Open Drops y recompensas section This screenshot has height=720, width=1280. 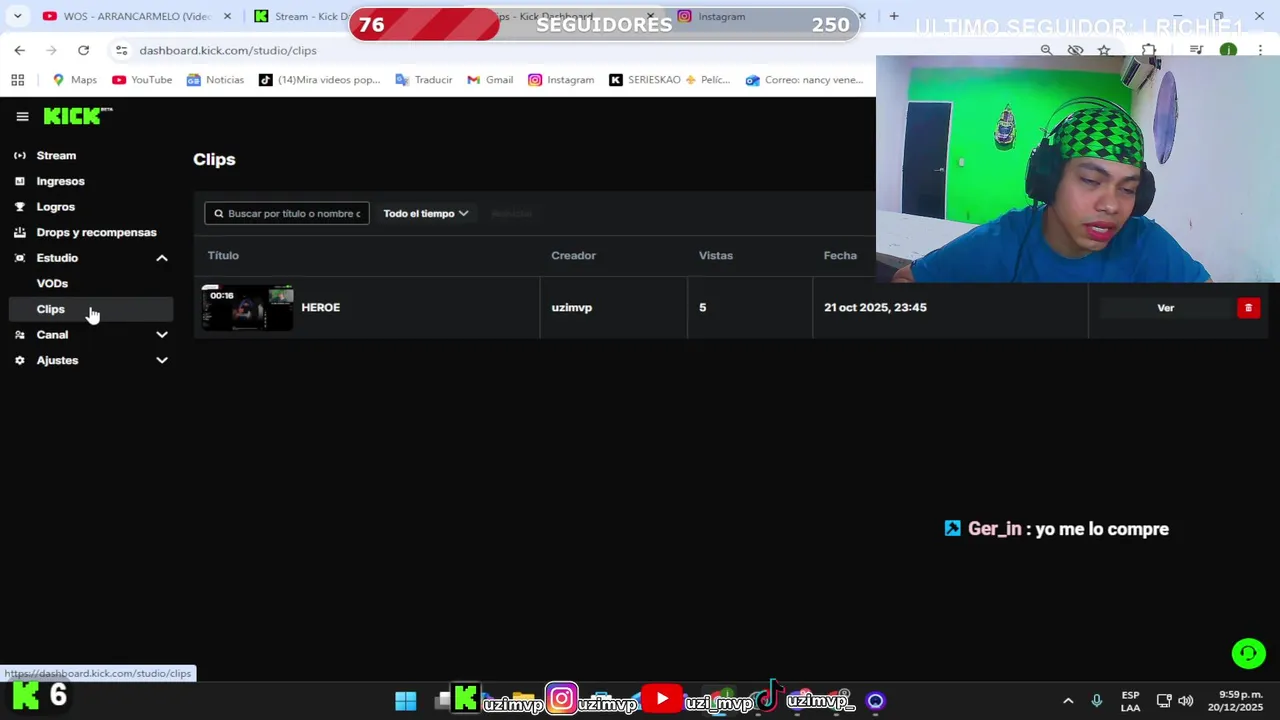coord(96,232)
